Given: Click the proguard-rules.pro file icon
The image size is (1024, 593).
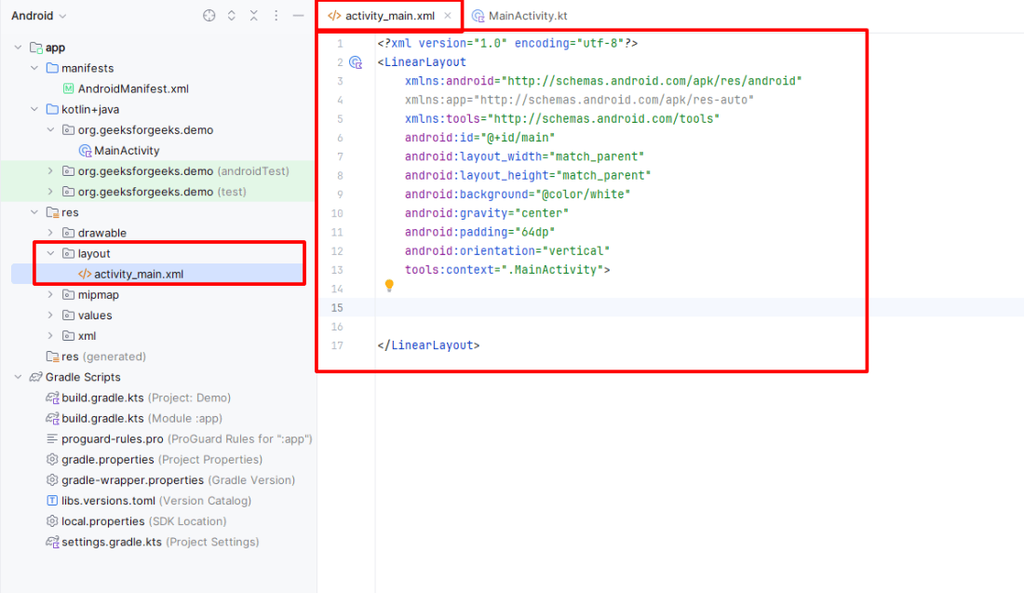Looking at the screenshot, I should (x=52, y=439).
